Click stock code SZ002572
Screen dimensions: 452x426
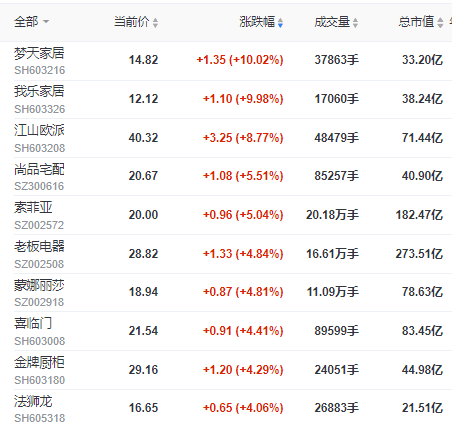(x=39, y=225)
